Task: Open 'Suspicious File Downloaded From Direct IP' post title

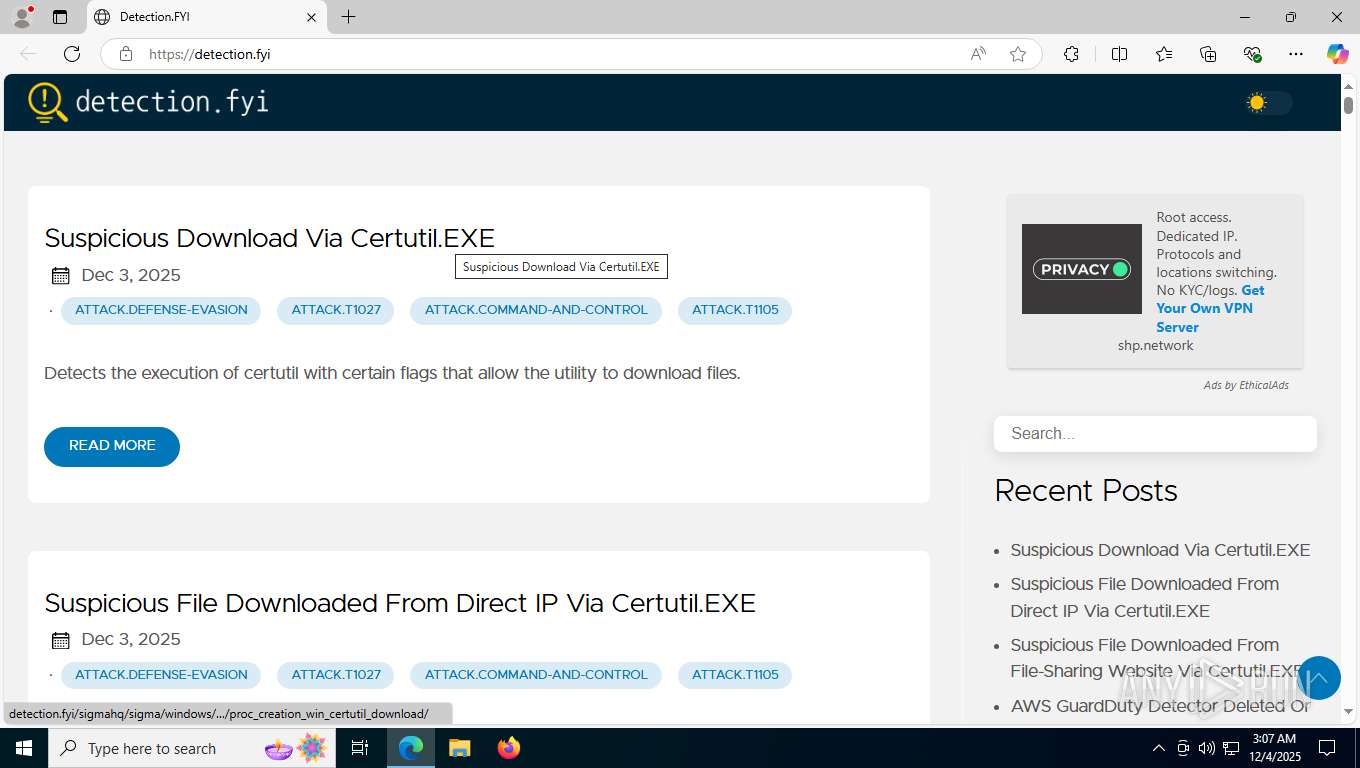Action: pos(400,603)
